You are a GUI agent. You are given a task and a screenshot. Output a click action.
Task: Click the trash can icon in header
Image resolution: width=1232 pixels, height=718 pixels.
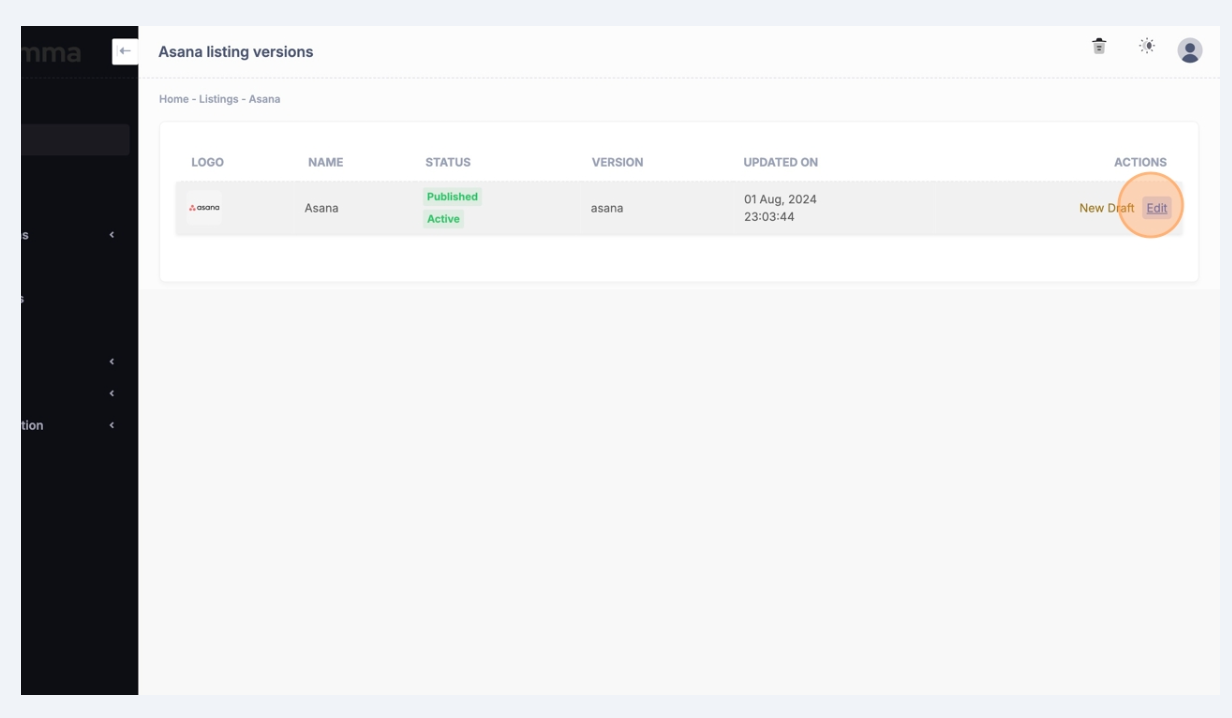pyautogui.click(x=1099, y=46)
